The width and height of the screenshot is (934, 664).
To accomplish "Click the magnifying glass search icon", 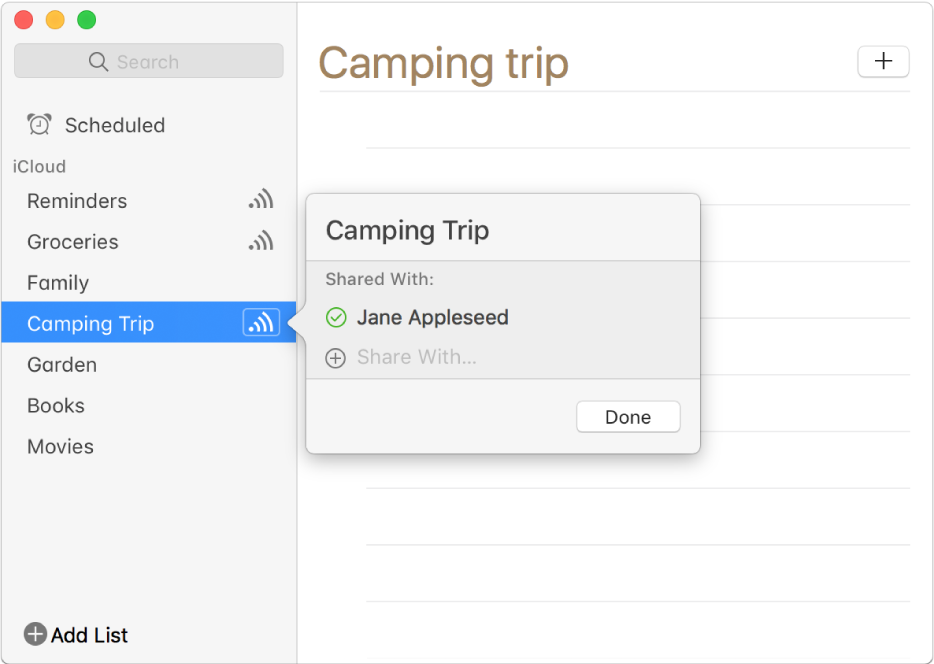I will 98,61.
